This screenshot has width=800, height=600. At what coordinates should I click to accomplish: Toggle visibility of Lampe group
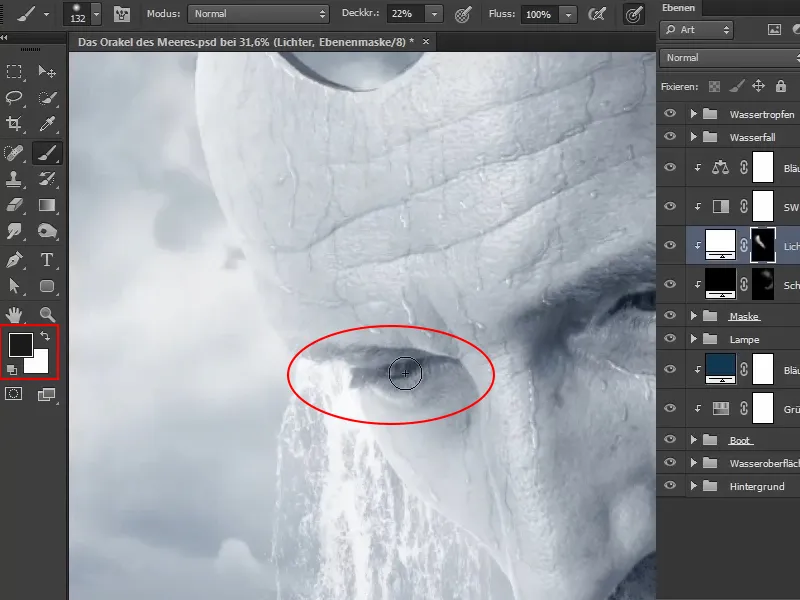pos(670,339)
